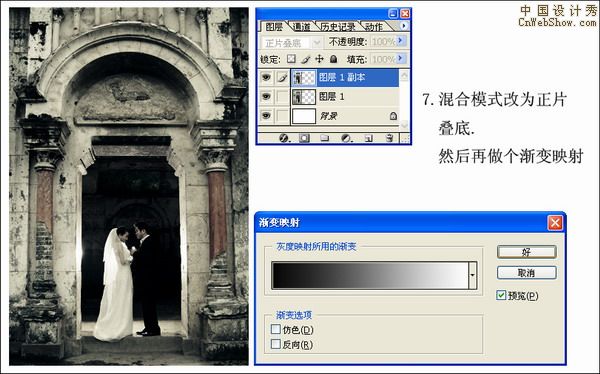Open the 正片叠底 blend mode dropdown
This screenshot has width=600, height=374.
292,43
